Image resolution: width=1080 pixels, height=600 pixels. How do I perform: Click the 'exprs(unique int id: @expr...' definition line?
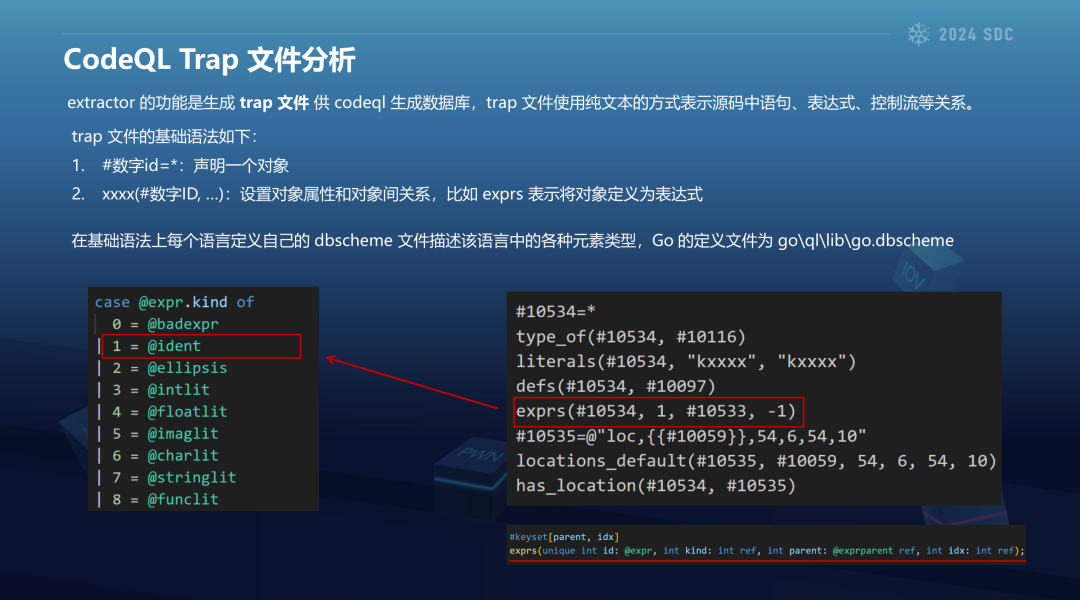(x=767, y=550)
